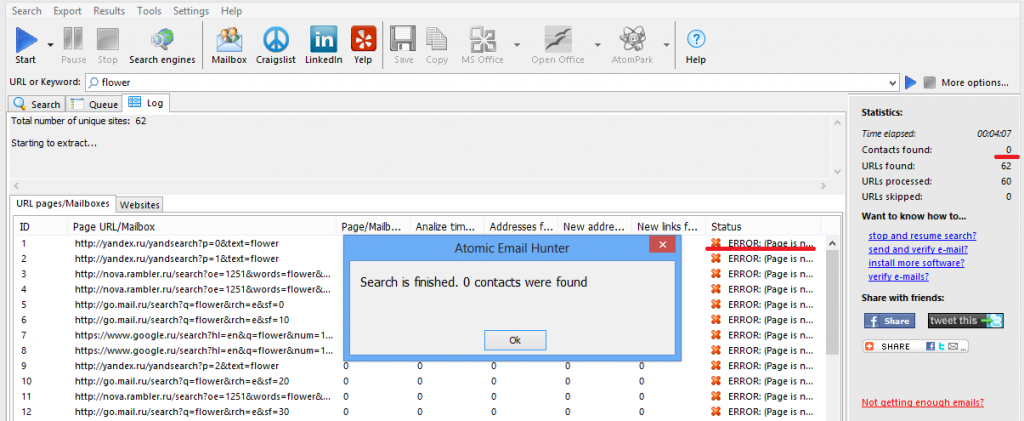
Task: Click the New links column header
Action: (669, 226)
